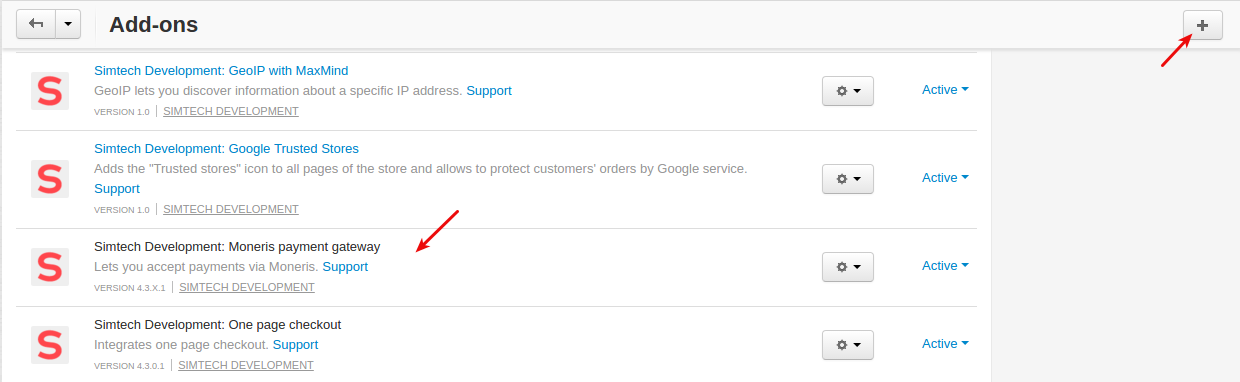
Task: Open Google Trusted Stores title link
Action: [x=226, y=149]
